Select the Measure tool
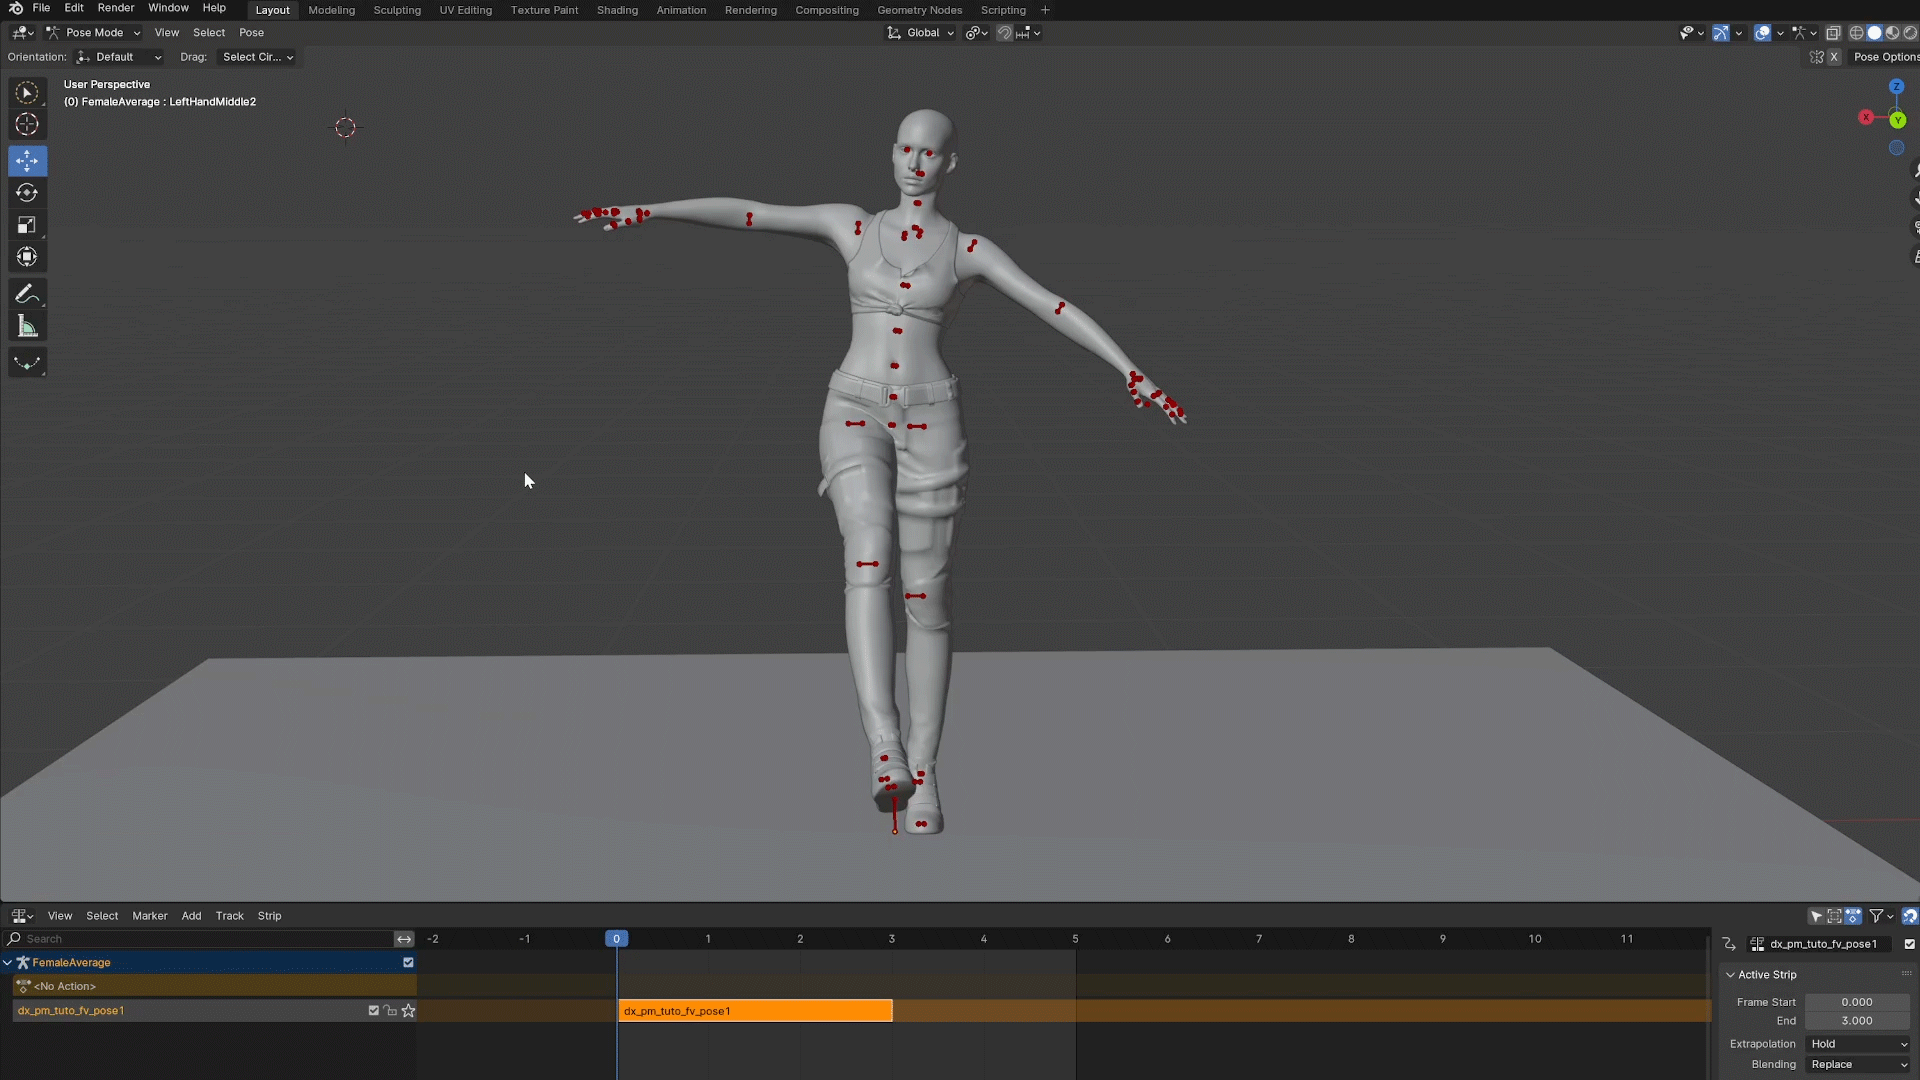1920x1080 pixels. pos(27,327)
